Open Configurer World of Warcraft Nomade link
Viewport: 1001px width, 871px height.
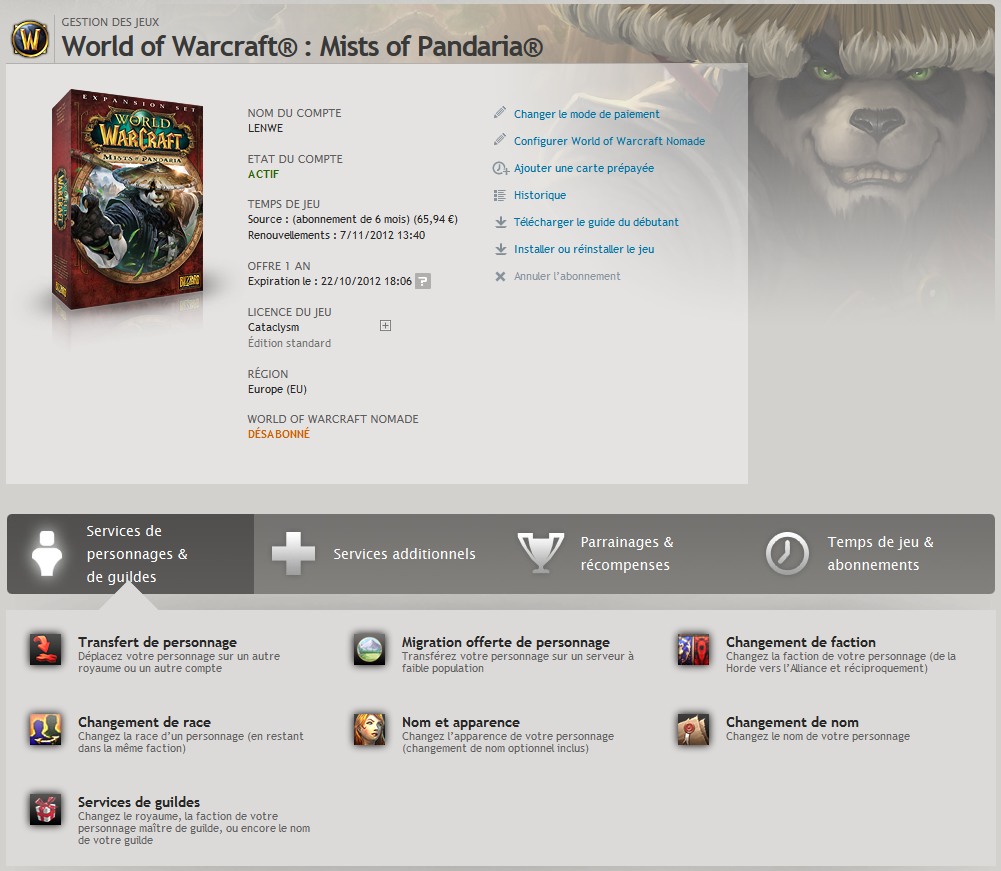pos(610,141)
